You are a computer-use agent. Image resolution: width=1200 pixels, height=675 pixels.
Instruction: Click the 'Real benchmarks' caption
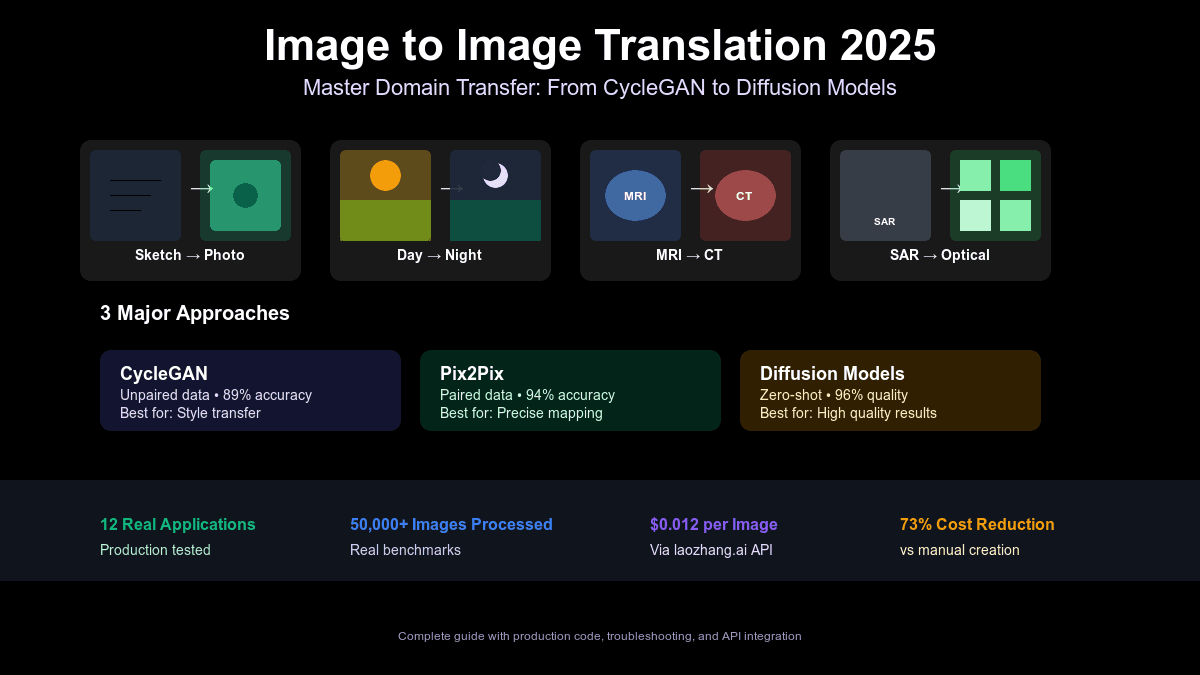click(405, 550)
